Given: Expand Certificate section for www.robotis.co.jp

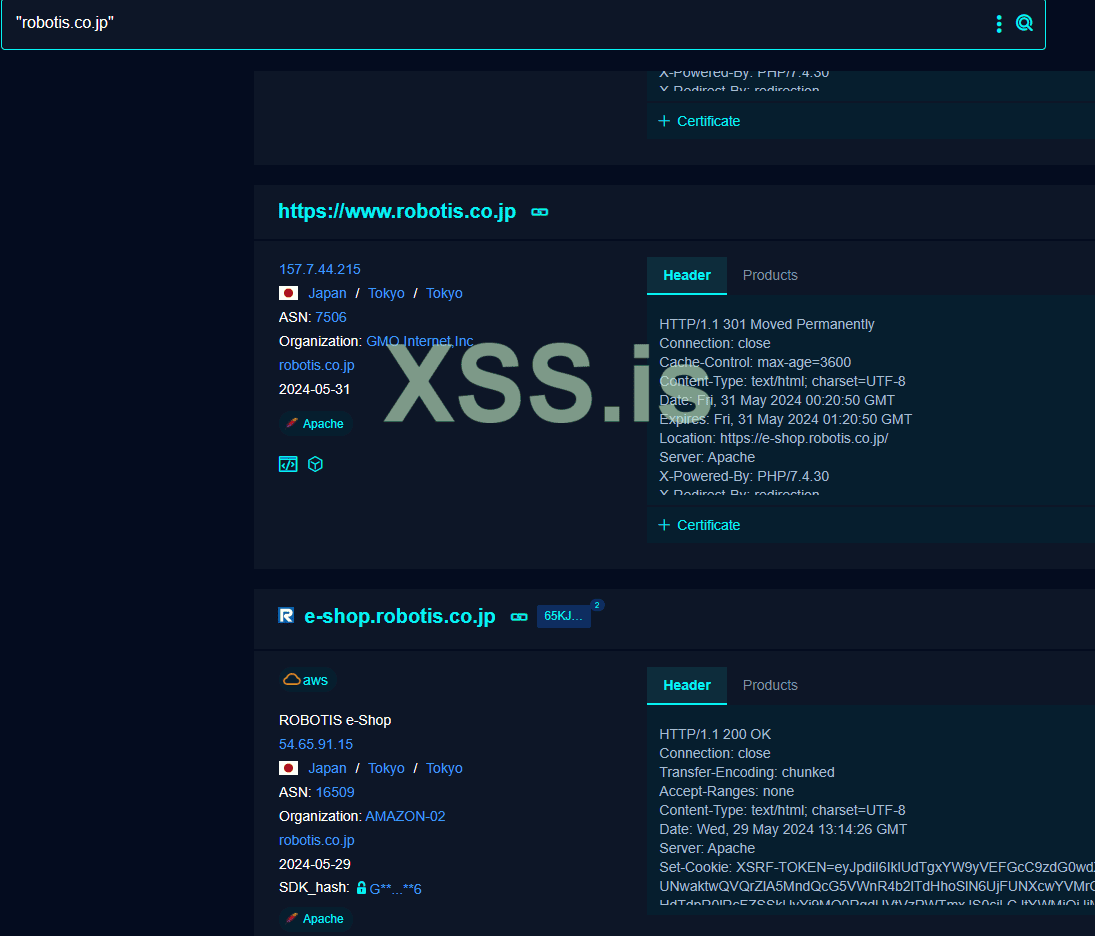Looking at the screenshot, I should tap(699, 525).
